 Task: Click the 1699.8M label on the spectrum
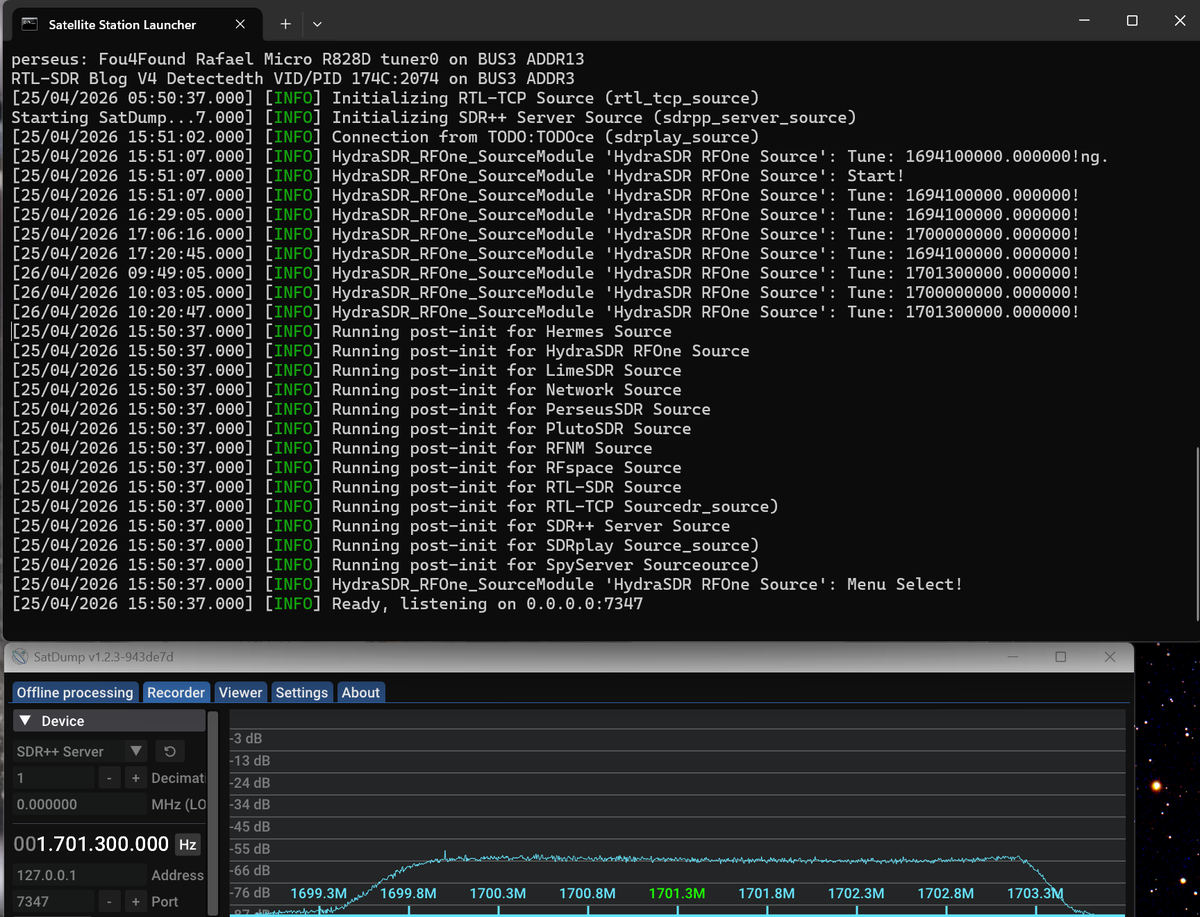click(408, 893)
